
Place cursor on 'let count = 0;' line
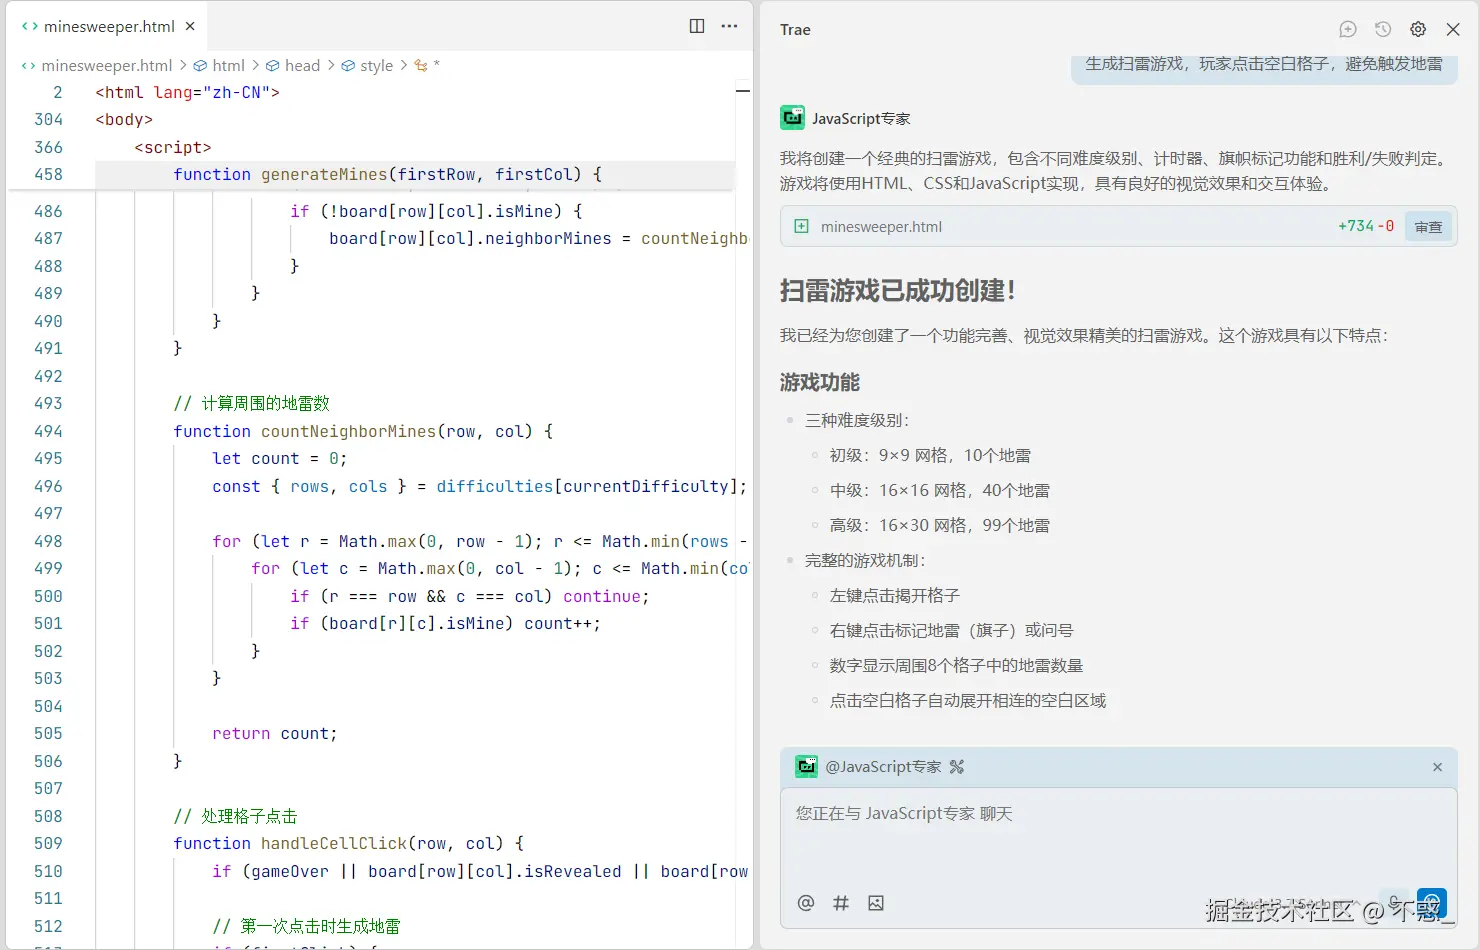[x=279, y=458]
